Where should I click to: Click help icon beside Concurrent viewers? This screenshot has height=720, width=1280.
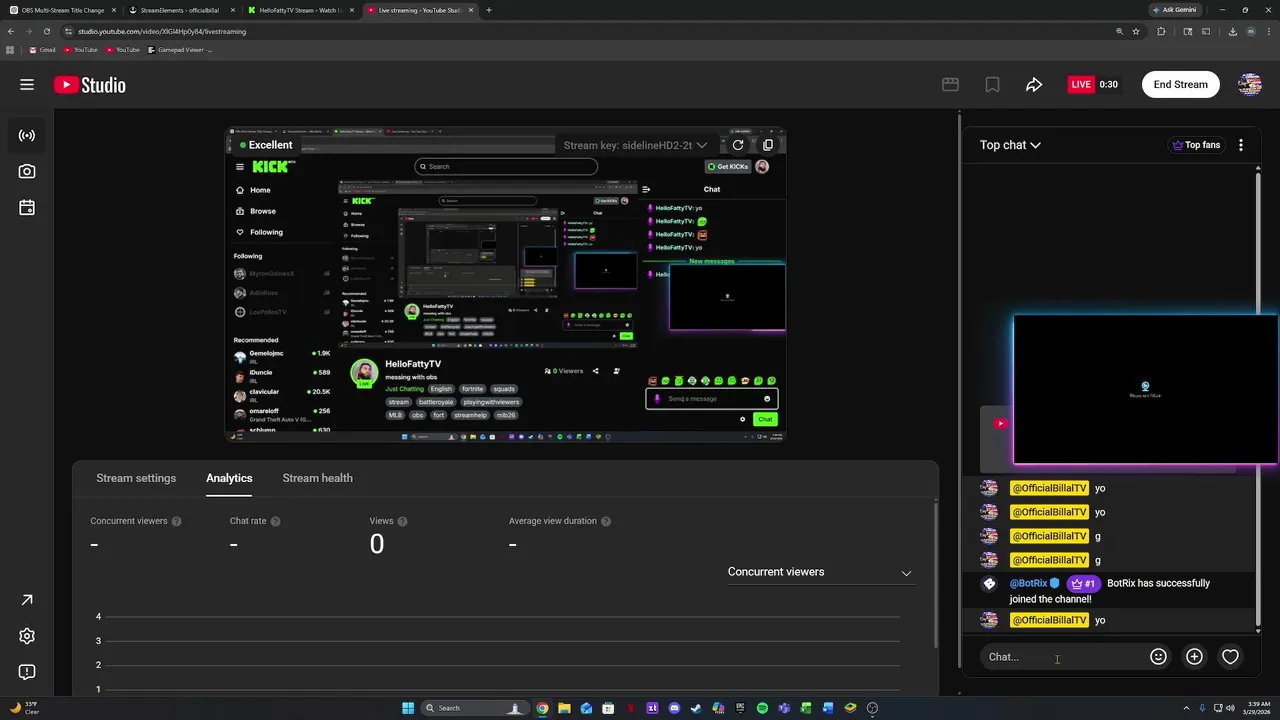(177, 521)
